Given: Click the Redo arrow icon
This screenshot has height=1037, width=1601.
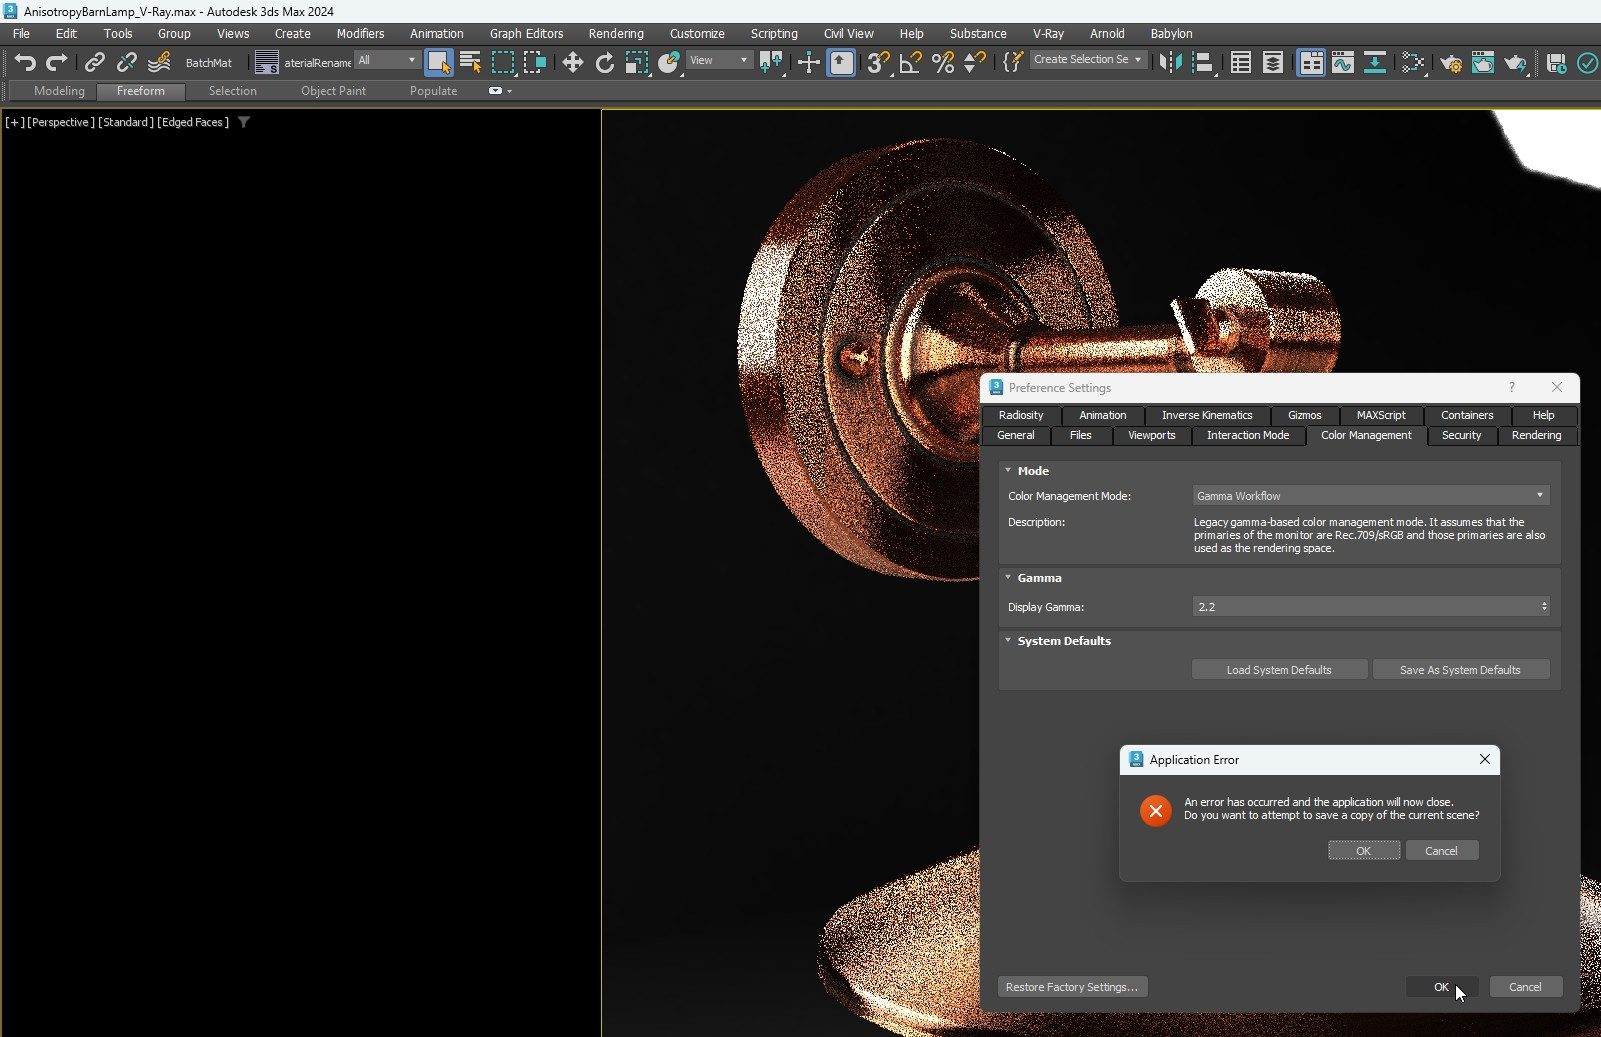Looking at the screenshot, I should (57, 62).
